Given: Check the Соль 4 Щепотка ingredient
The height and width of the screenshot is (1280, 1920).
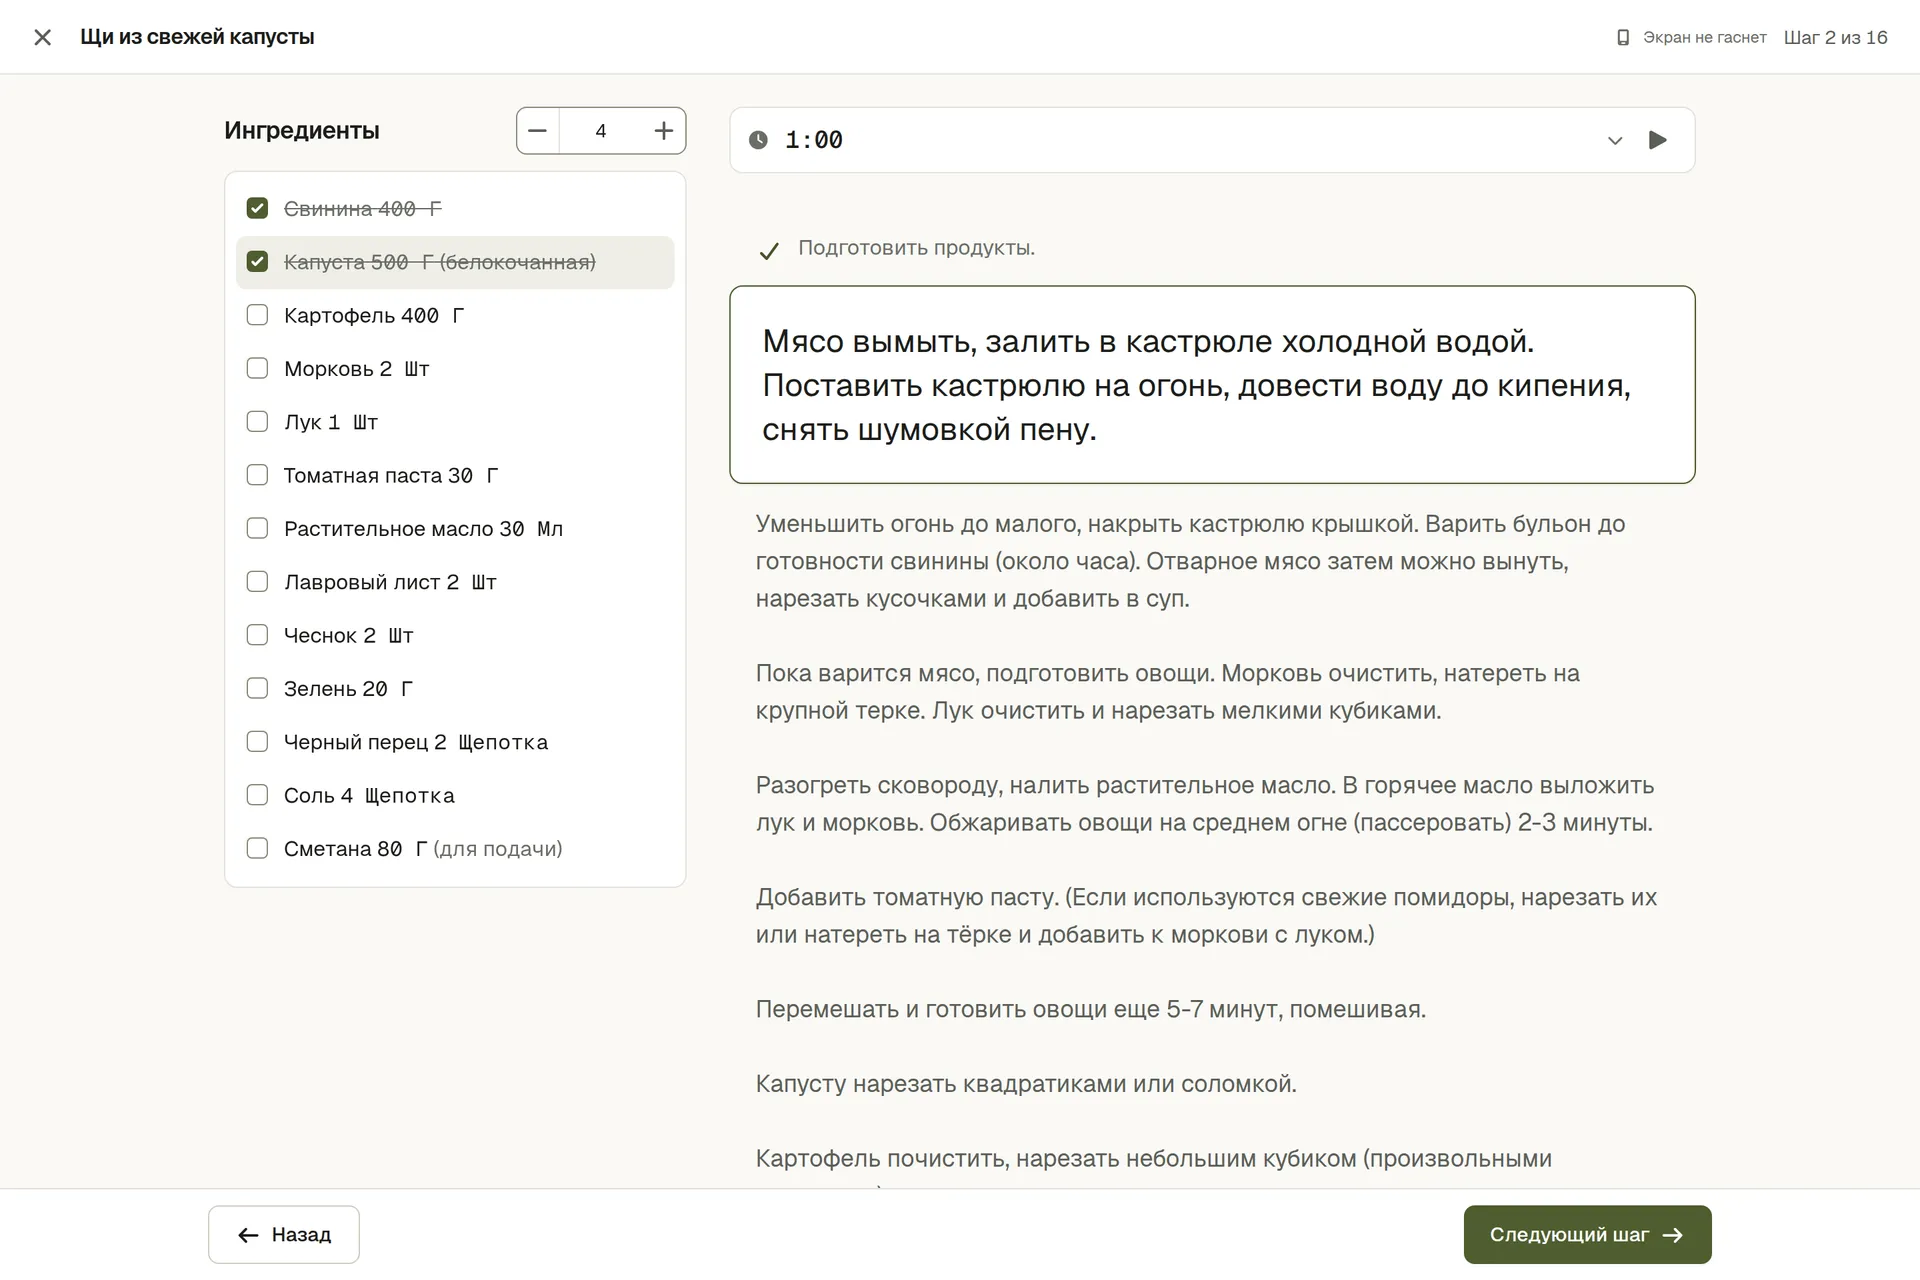Looking at the screenshot, I should (257, 795).
